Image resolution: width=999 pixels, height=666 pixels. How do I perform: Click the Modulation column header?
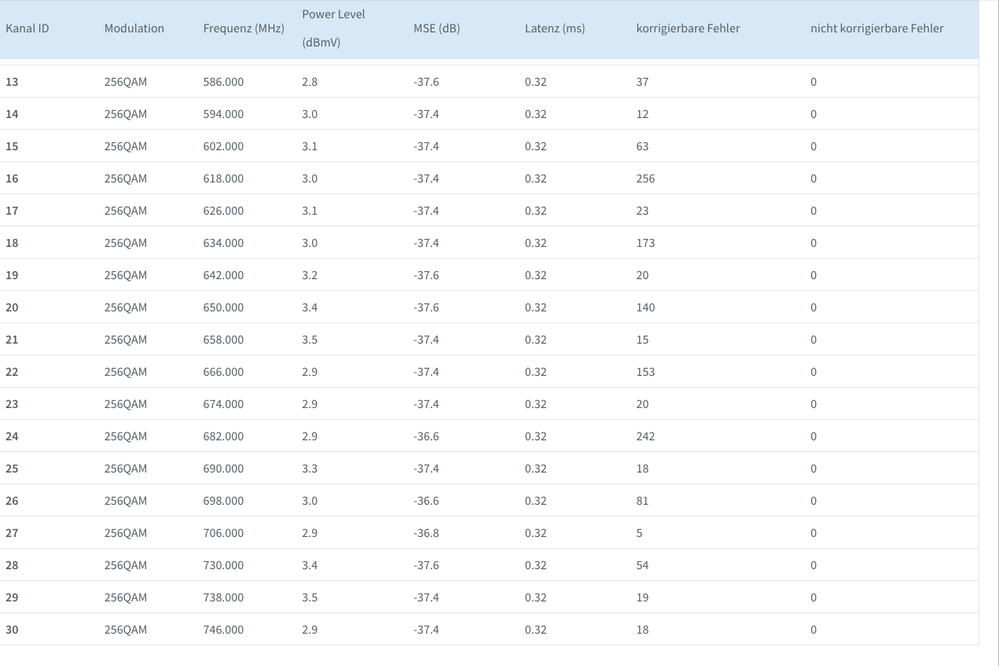click(x=134, y=28)
